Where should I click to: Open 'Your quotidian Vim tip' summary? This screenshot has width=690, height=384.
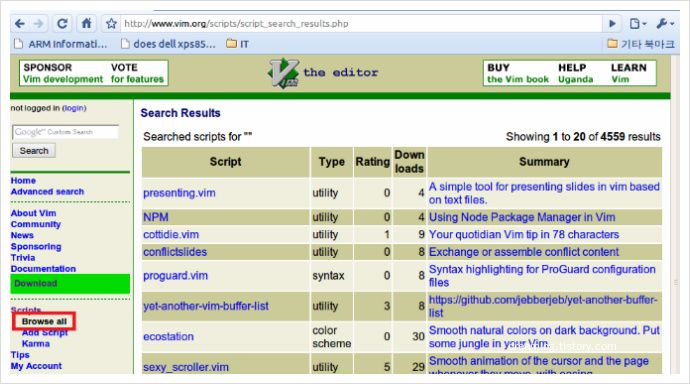coord(524,234)
